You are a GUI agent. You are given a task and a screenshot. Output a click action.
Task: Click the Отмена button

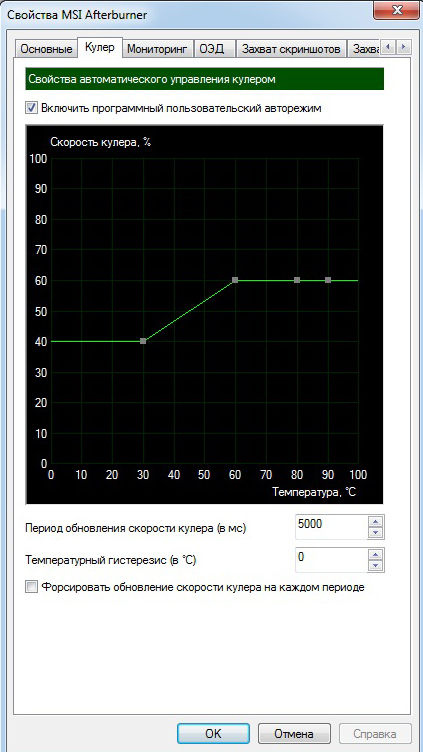pos(294,734)
